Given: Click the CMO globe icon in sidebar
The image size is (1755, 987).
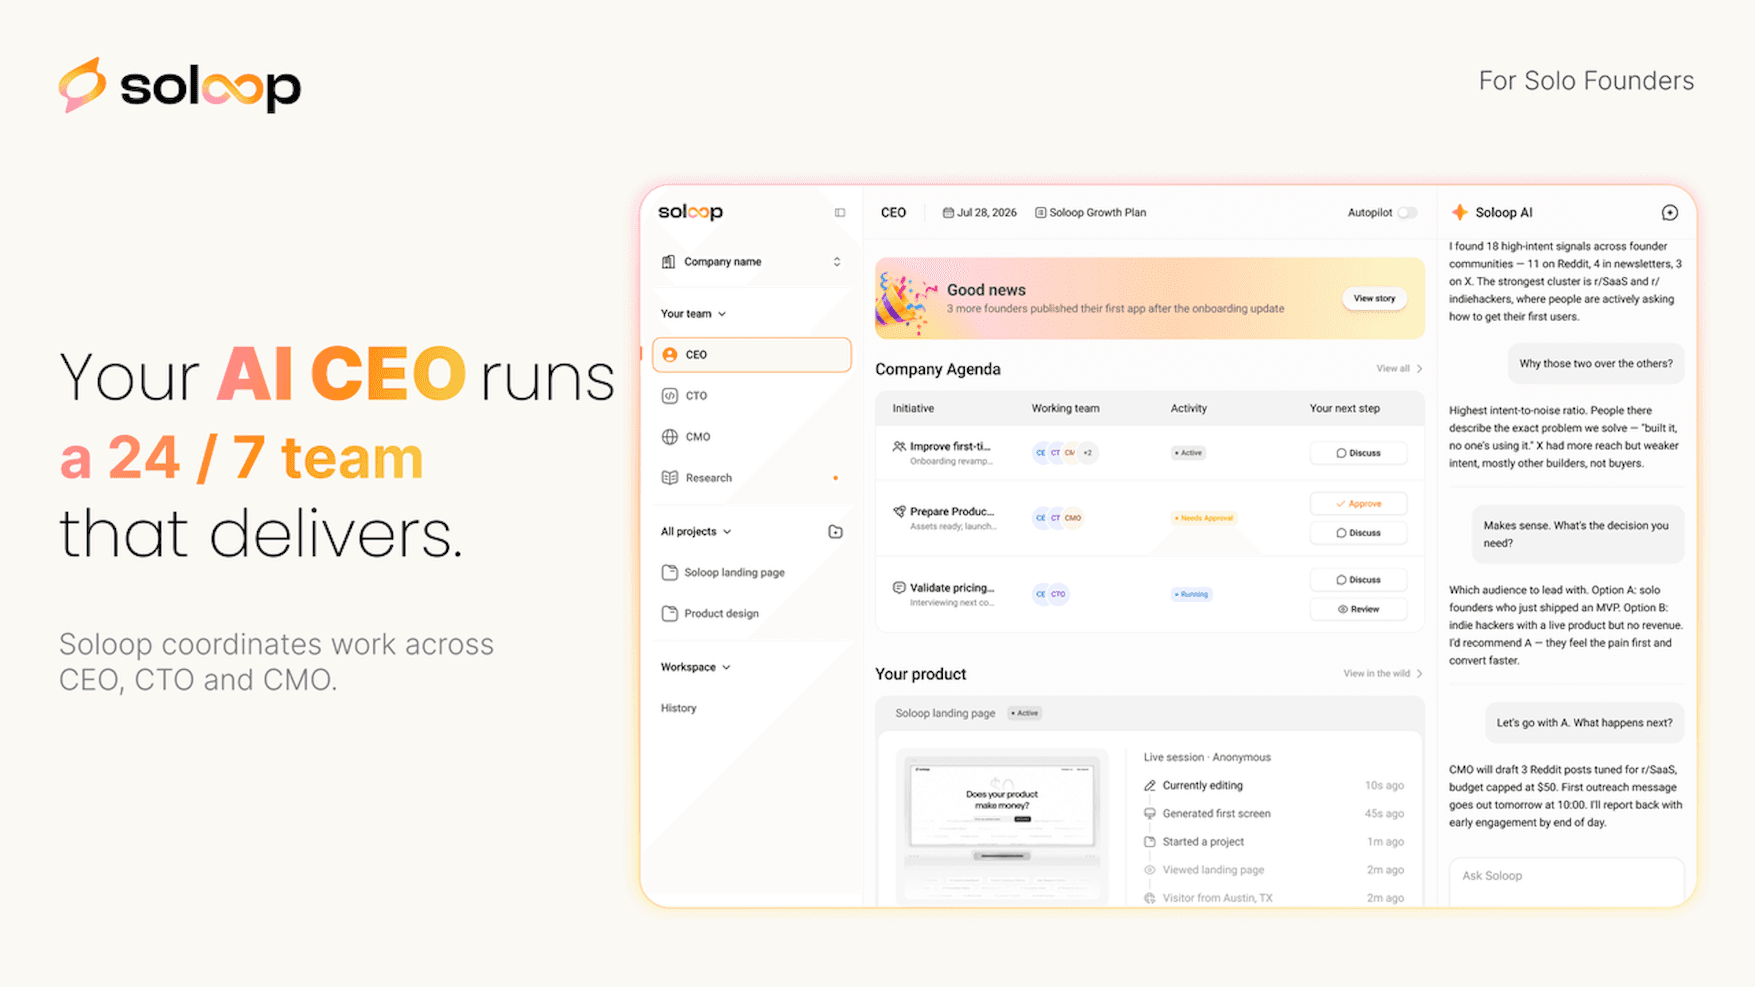Looking at the screenshot, I should click(x=670, y=437).
